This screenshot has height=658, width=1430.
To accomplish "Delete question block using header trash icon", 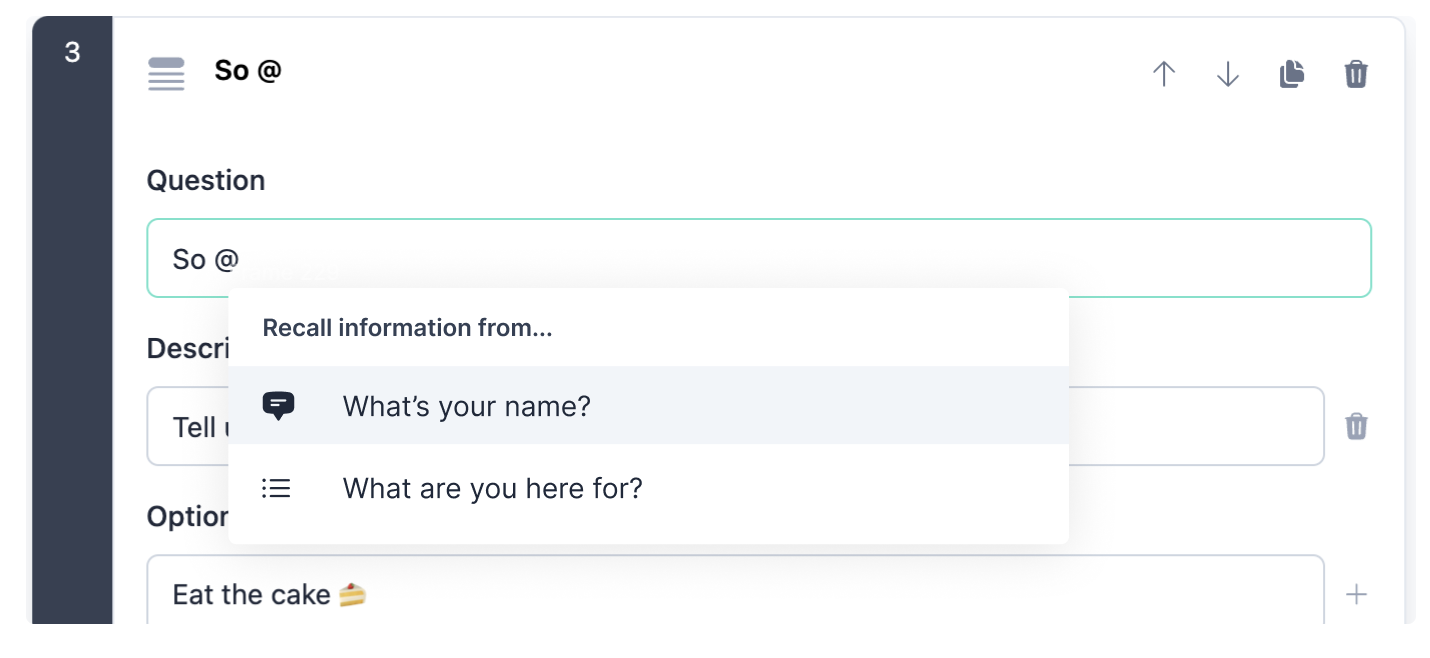I will [1356, 74].
